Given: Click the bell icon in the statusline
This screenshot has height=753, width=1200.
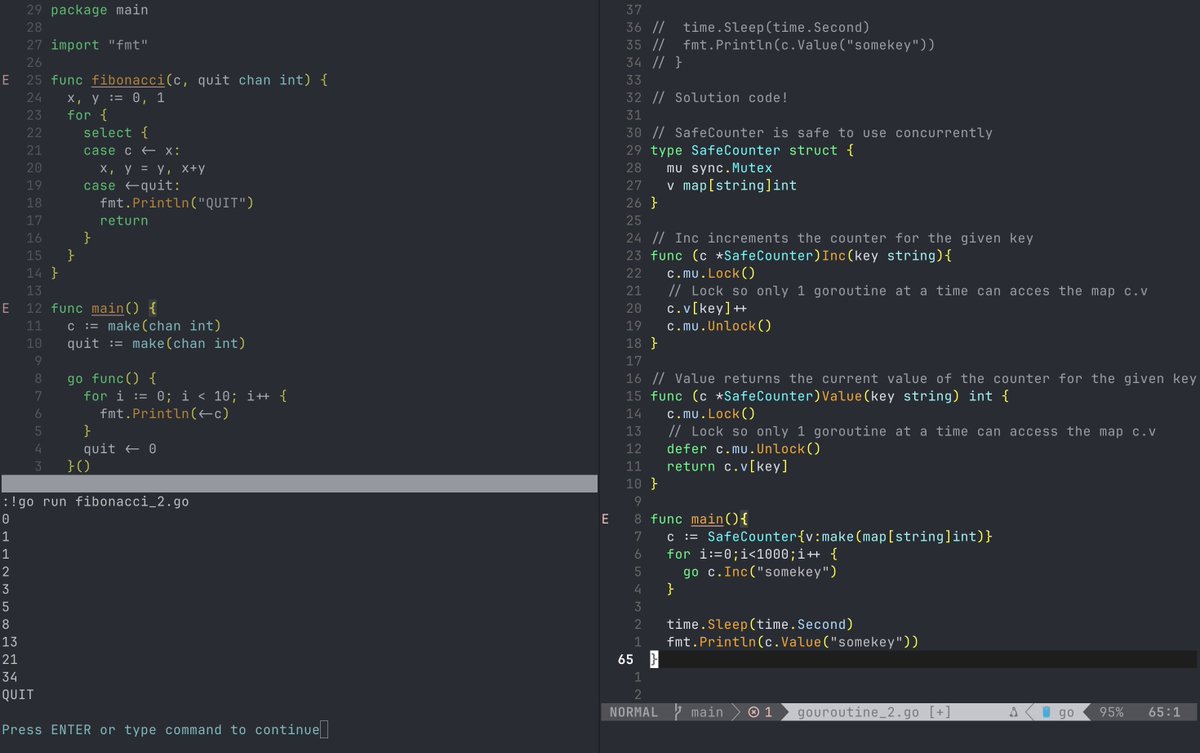Looking at the screenshot, I should [x=1013, y=712].
